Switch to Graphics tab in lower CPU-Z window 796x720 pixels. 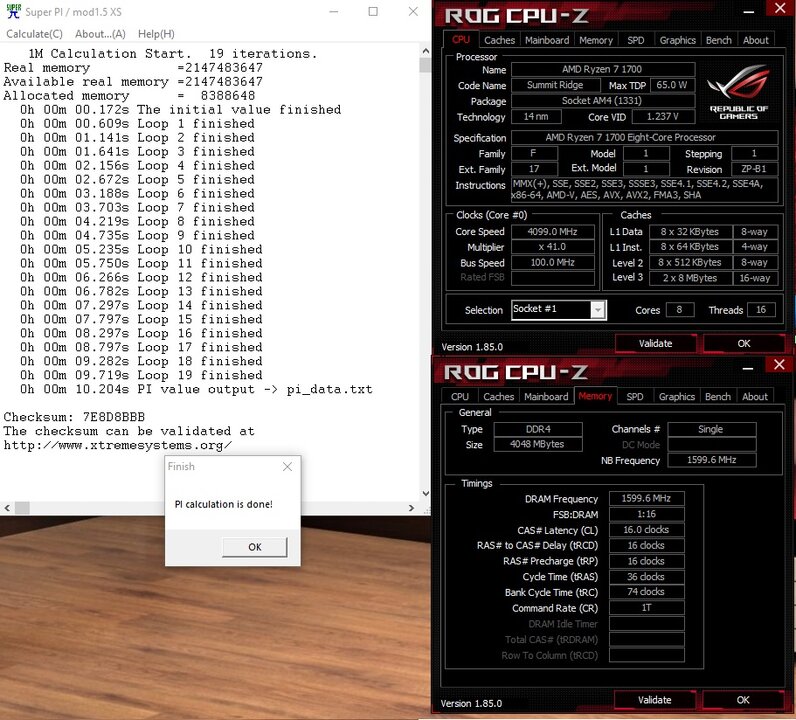(x=676, y=397)
